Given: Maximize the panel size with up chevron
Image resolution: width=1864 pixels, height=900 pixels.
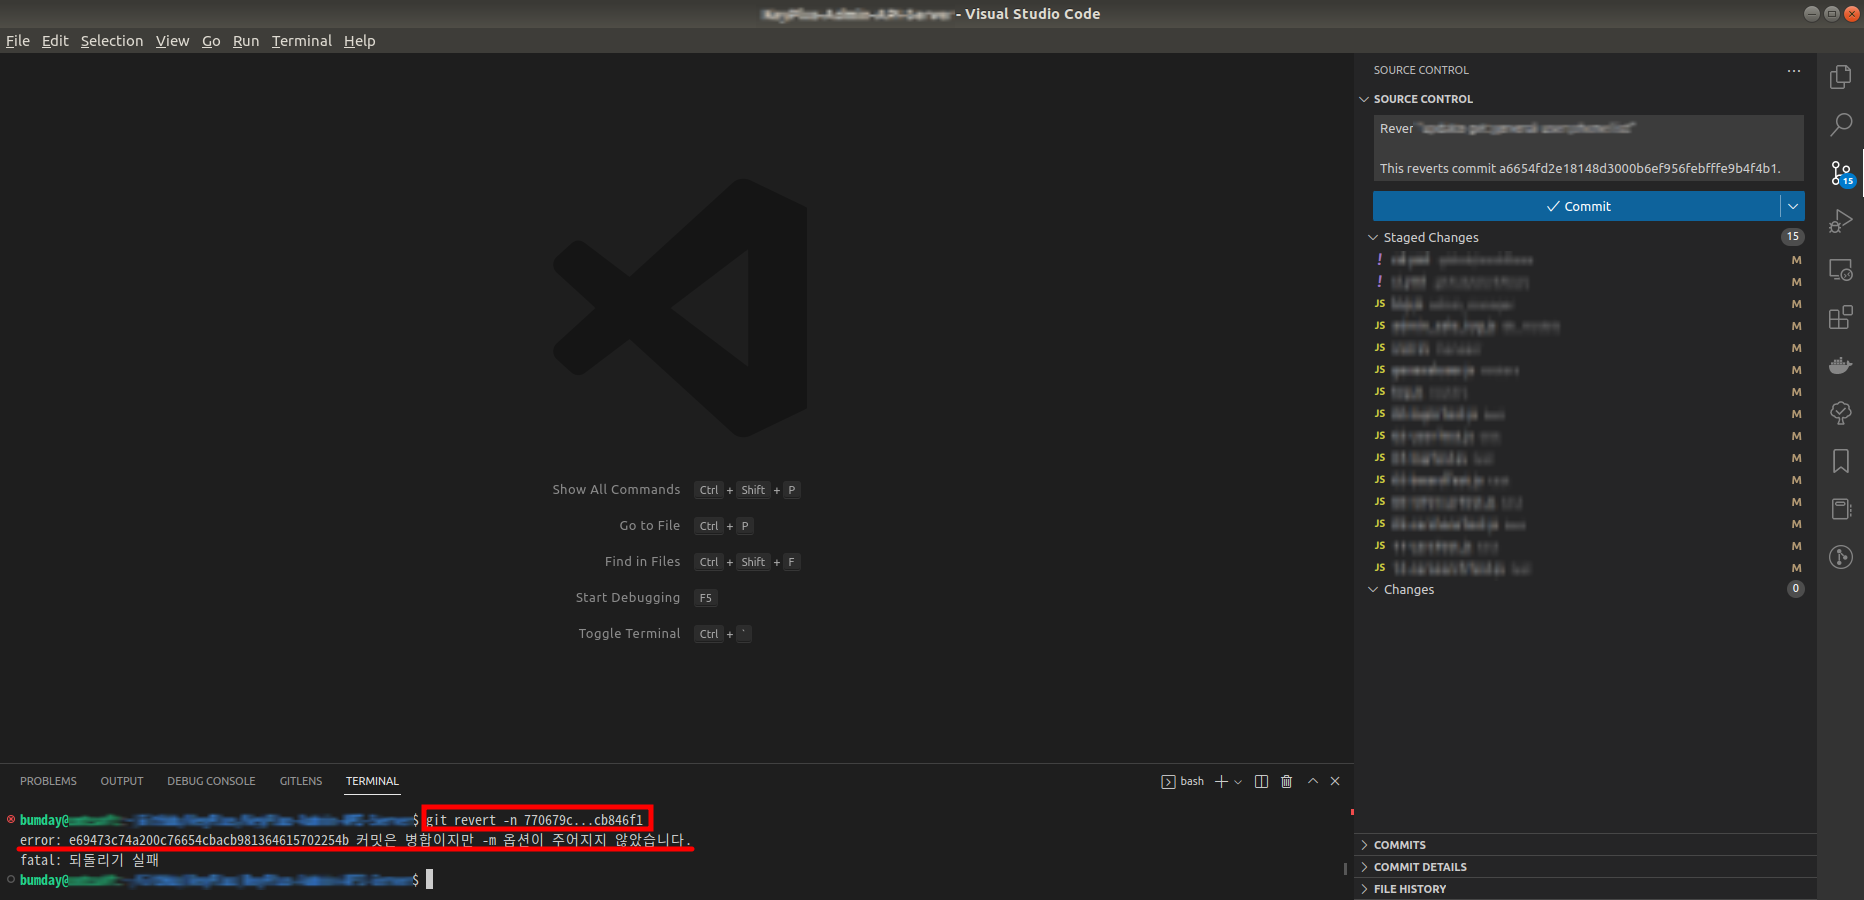Looking at the screenshot, I should pyautogui.click(x=1313, y=781).
